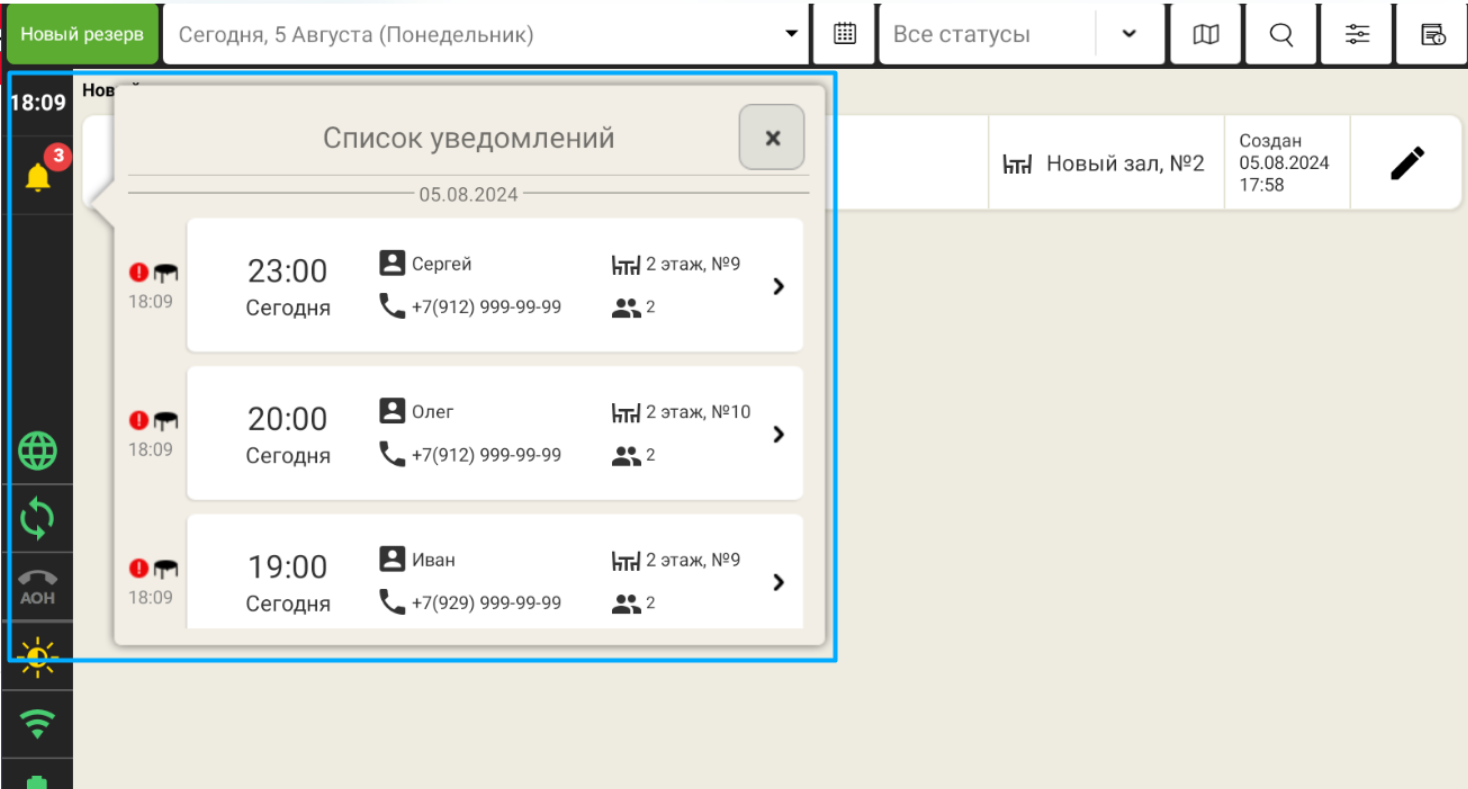
Task: Close the notifications list panel
Action: point(771,138)
